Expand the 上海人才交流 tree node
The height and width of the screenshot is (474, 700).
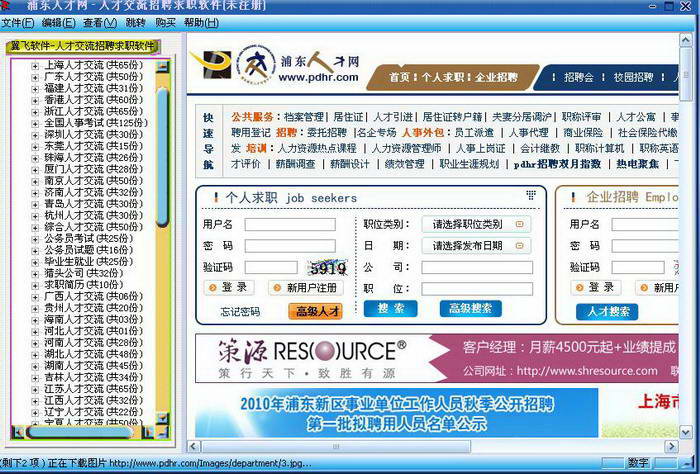pos(35,66)
